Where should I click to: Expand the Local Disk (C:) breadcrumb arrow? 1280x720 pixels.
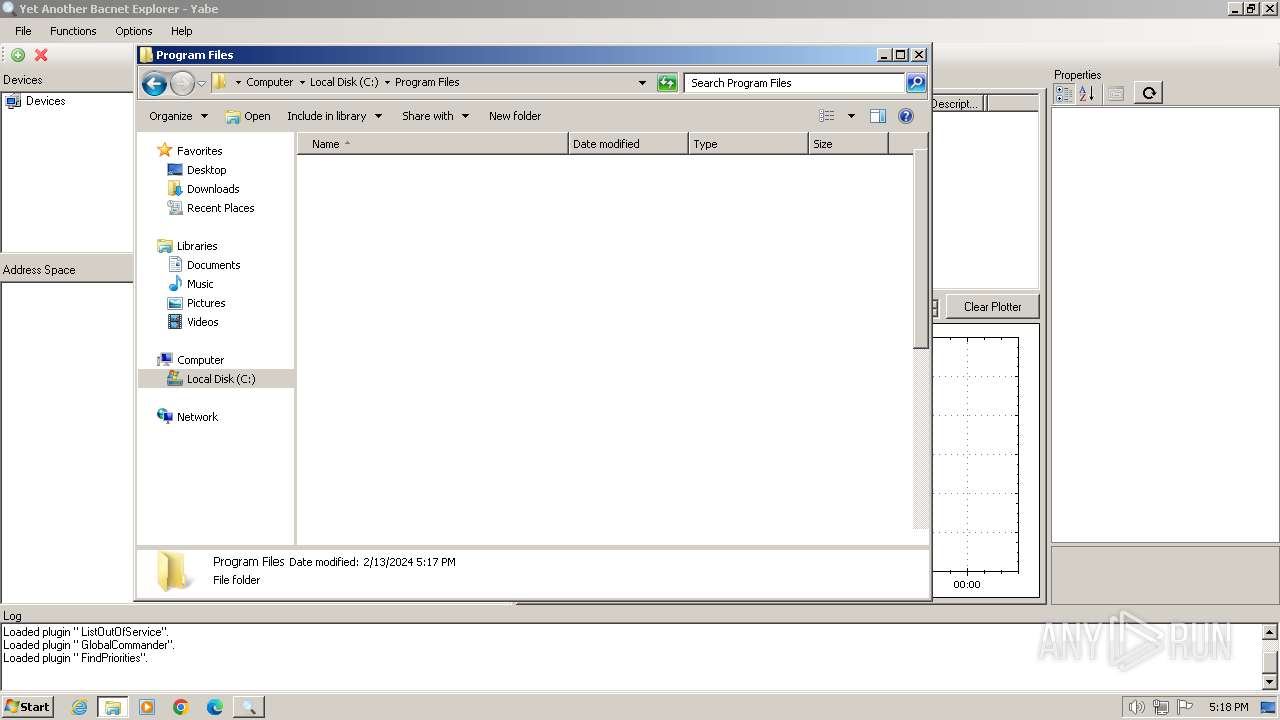[x=387, y=83]
